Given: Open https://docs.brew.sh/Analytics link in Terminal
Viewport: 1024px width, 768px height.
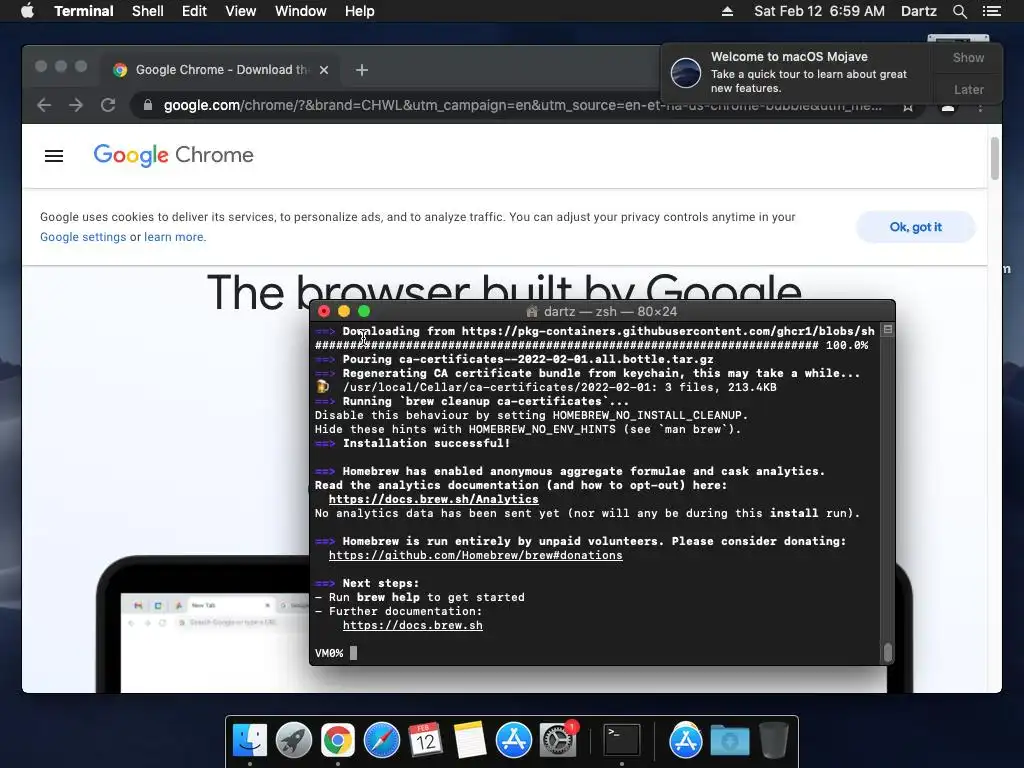Looking at the screenshot, I should (434, 499).
